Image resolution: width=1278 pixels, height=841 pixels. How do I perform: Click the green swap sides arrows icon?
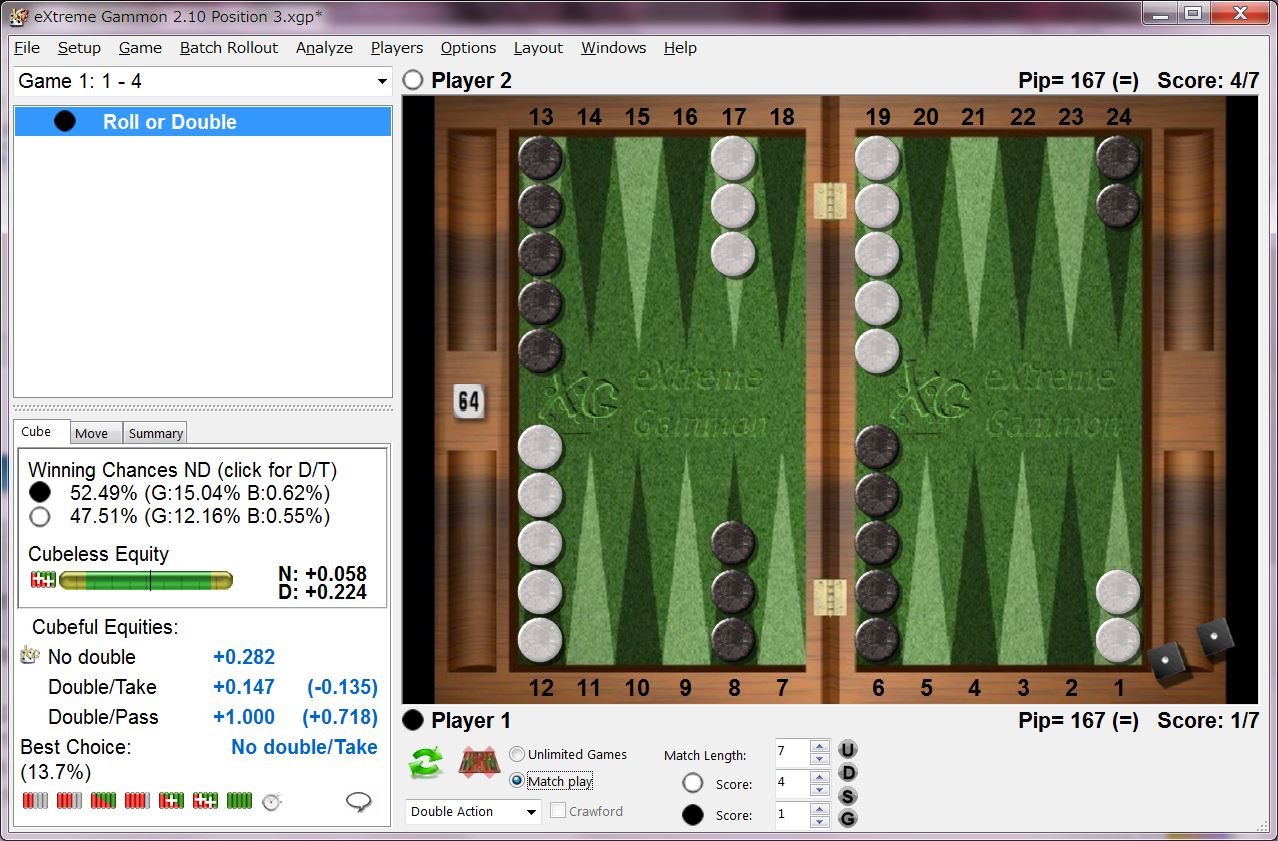(x=426, y=763)
